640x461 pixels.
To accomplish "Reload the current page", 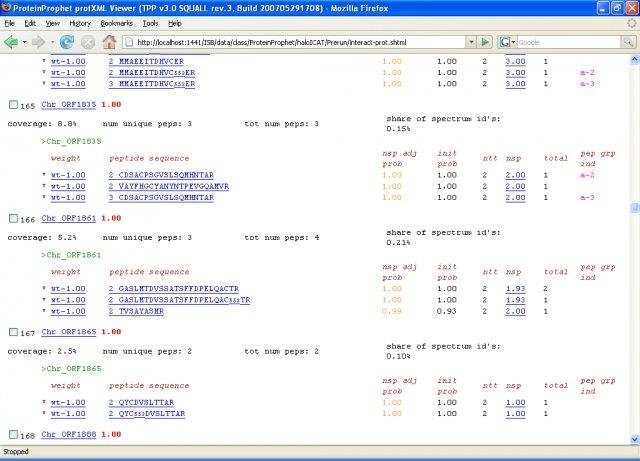I will pyautogui.click(x=67, y=42).
